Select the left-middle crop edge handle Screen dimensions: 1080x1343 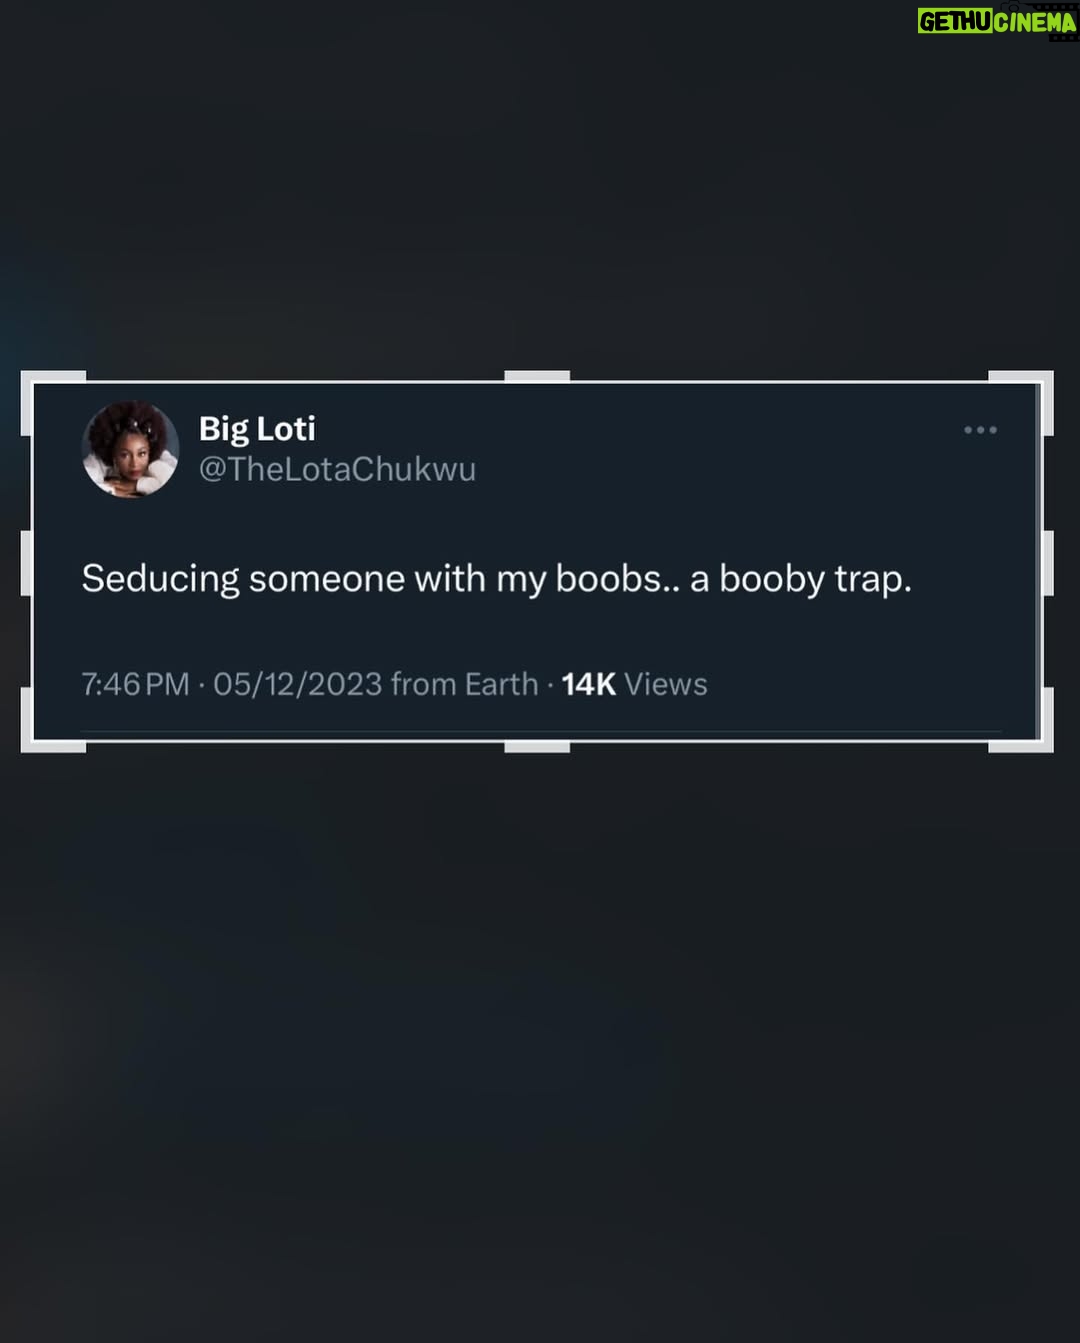point(27,562)
